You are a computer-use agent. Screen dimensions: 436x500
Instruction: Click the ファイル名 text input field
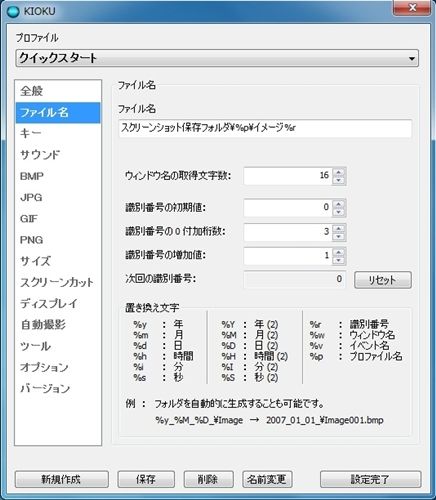[265, 128]
